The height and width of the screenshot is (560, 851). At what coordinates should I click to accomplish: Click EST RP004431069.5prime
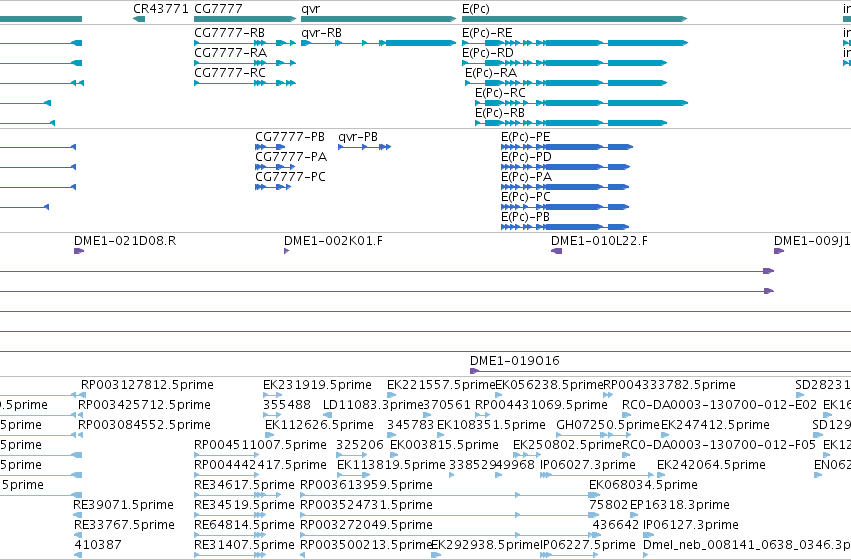pyautogui.click(x=541, y=405)
